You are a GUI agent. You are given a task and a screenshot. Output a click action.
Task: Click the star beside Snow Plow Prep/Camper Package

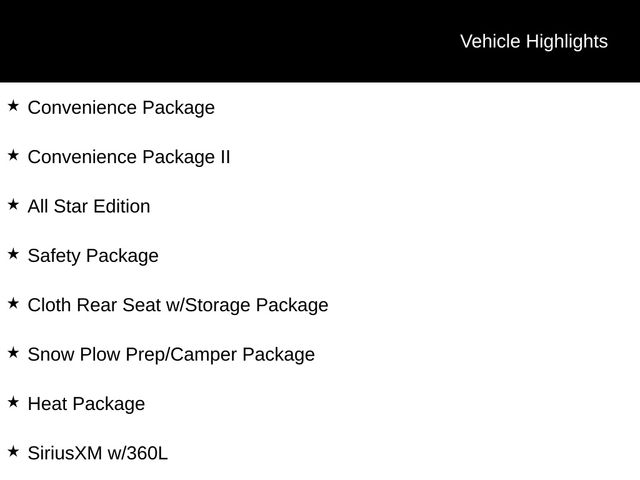(x=12, y=353)
